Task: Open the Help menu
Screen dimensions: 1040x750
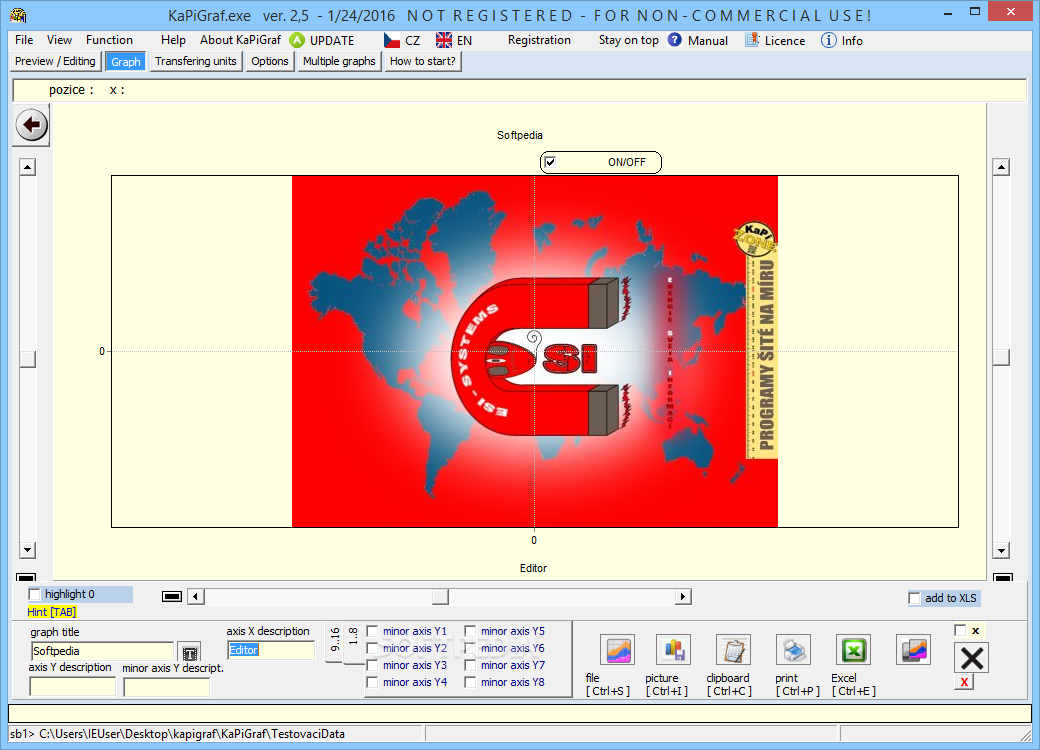Action: (173, 40)
